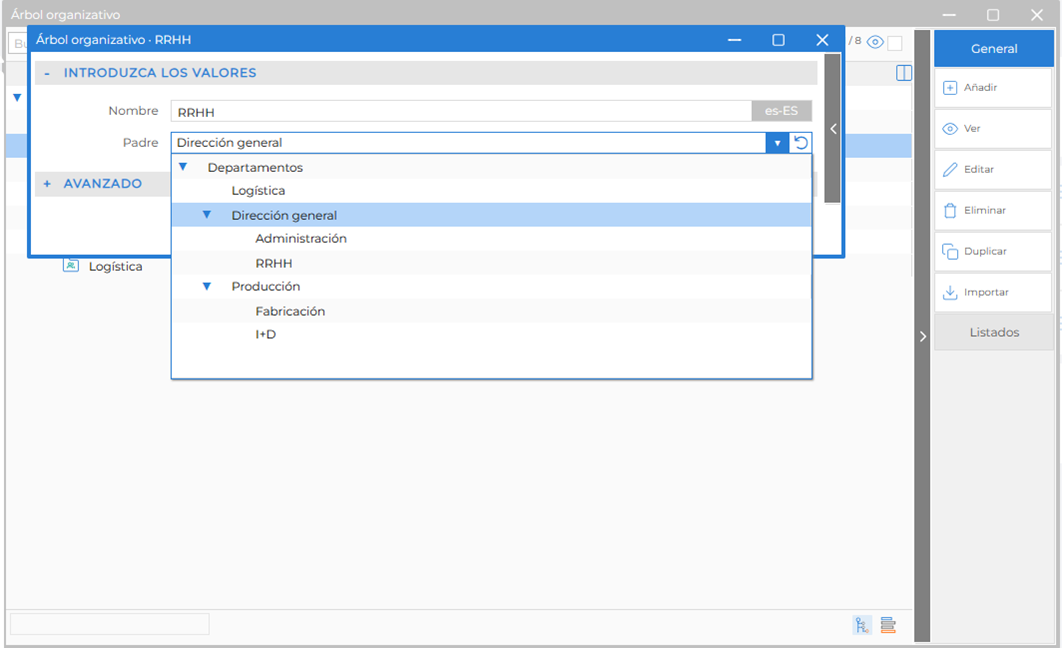Click the Importar download icon
The image size is (1062, 648).
pyautogui.click(x=950, y=293)
